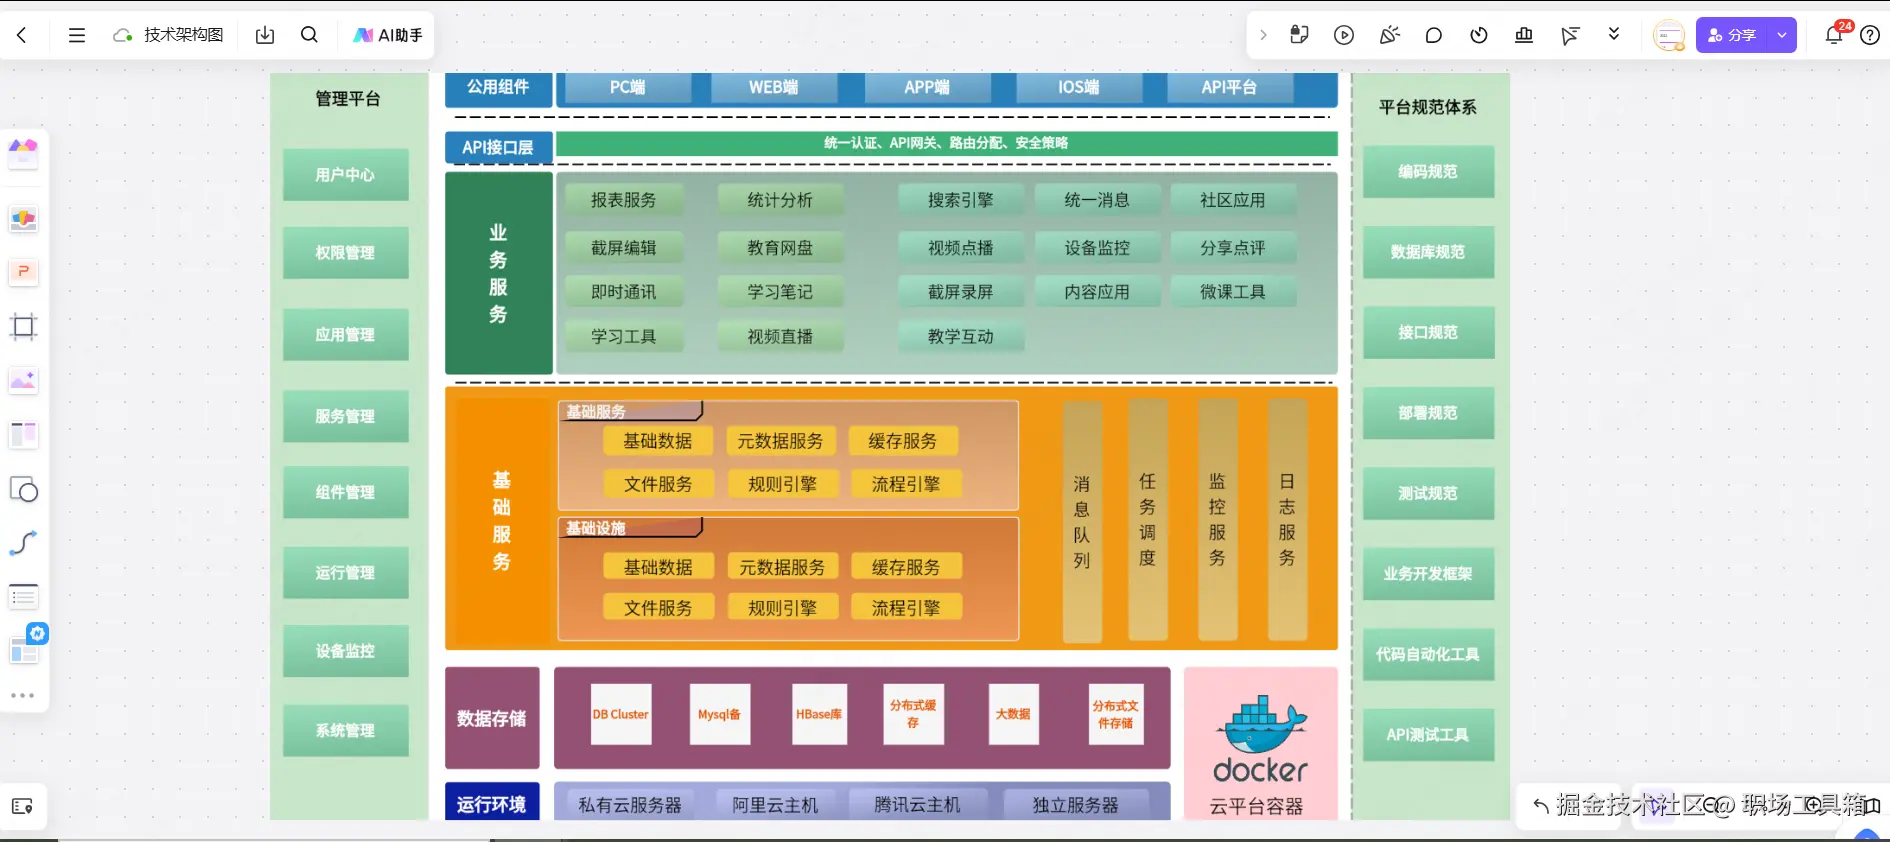This screenshot has width=1890, height=842.
Task: Select the WEB端 block
Action: 773,88
